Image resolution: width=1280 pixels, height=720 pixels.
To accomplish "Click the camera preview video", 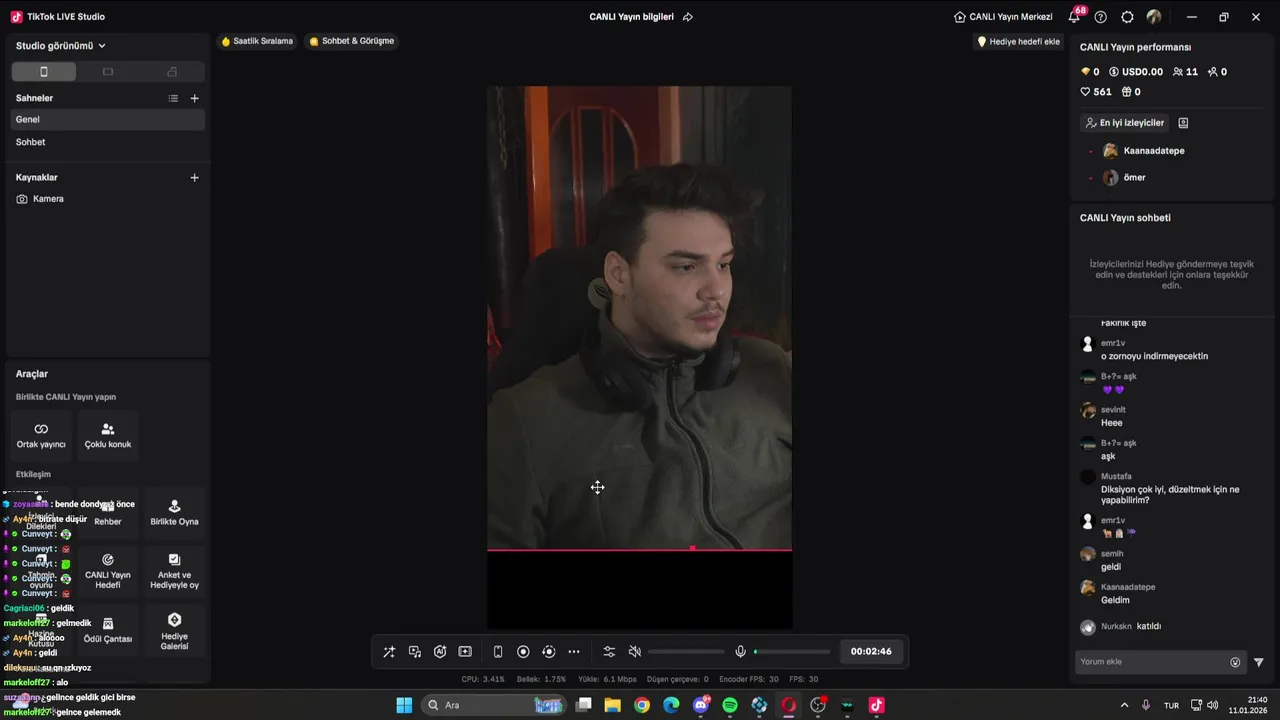I will tap(639, 318).
